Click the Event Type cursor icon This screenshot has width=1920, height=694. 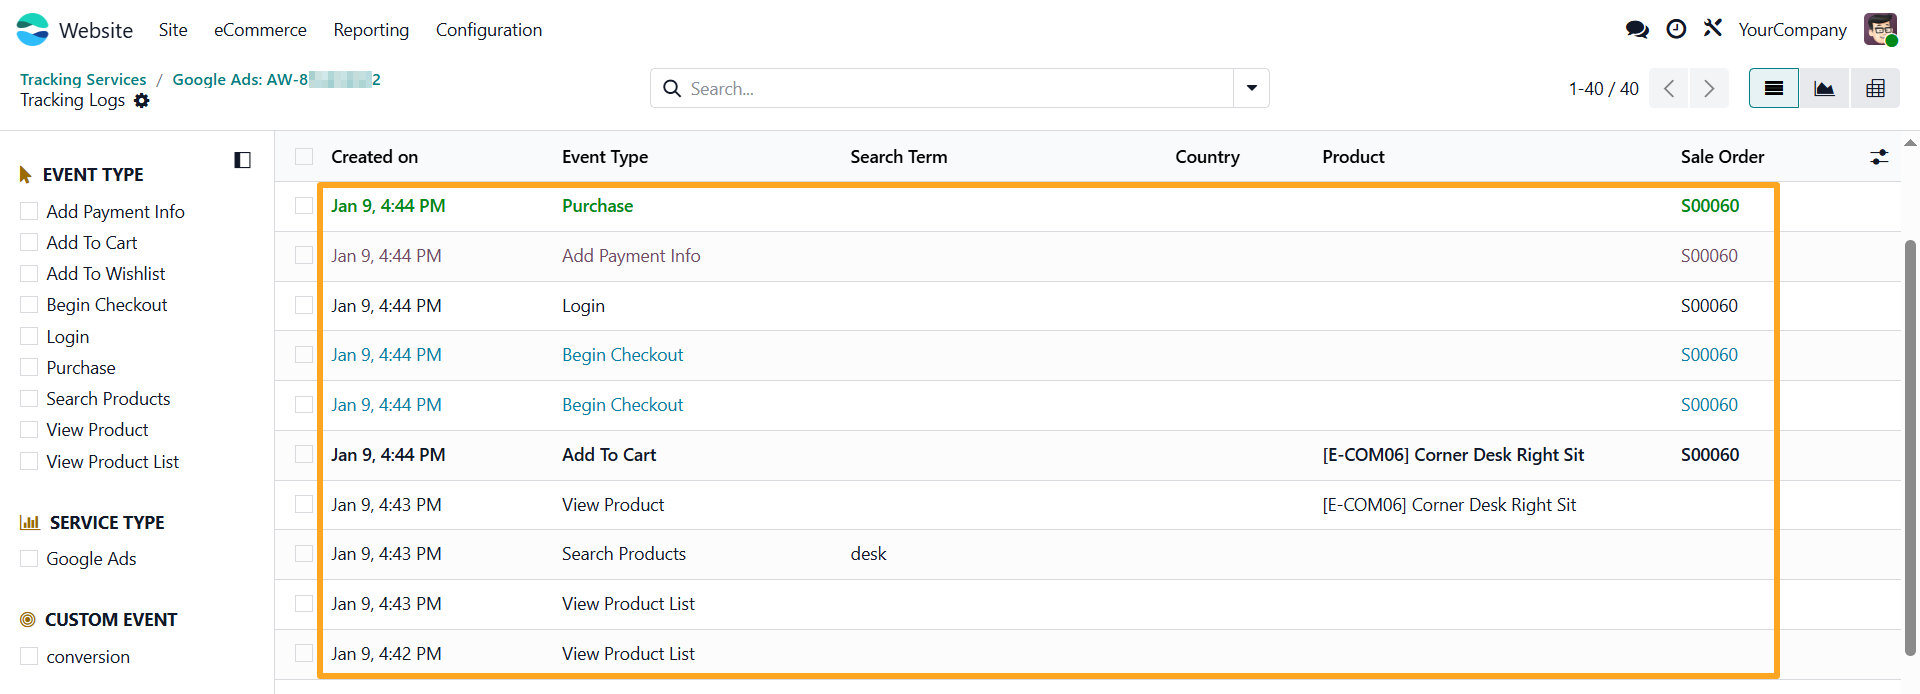pos(26,175)
